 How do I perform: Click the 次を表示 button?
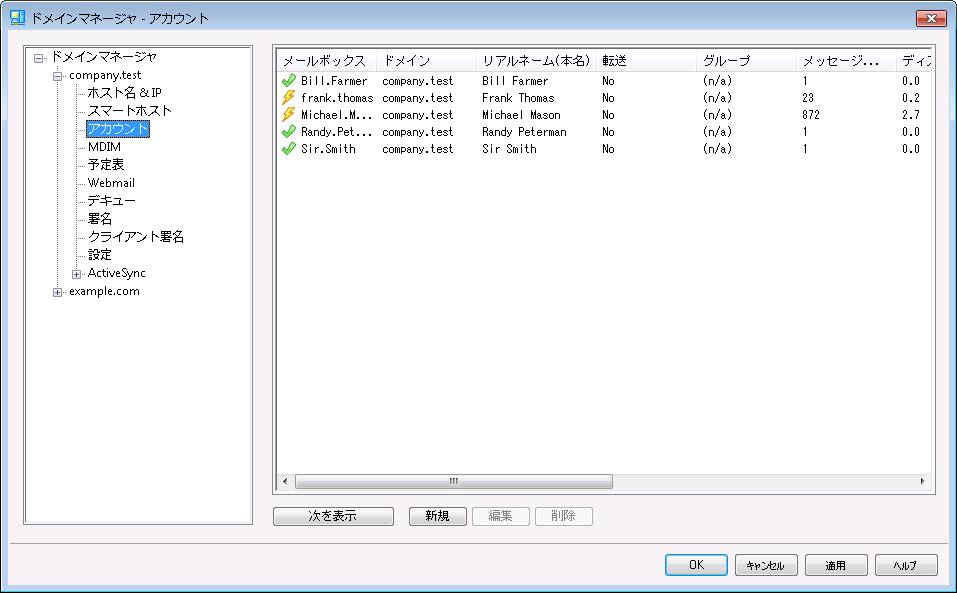click(x=332, y=516)
